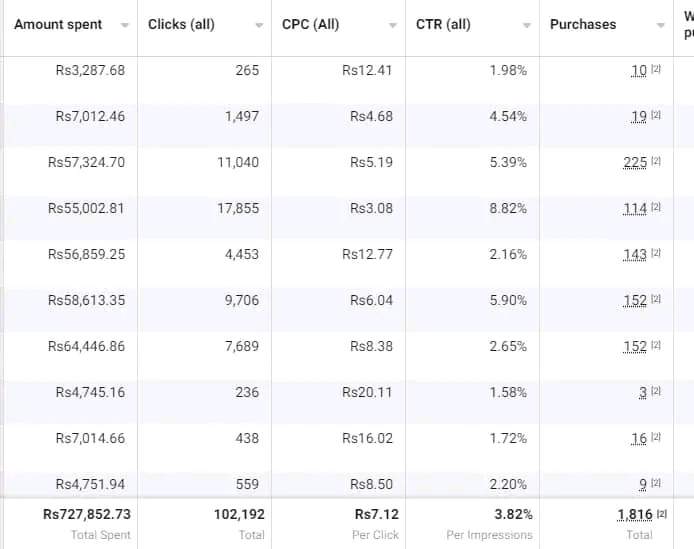Sort by the Amount spent header label
Viewport: 694px width, 549px height.
click(x=58, y=24)
